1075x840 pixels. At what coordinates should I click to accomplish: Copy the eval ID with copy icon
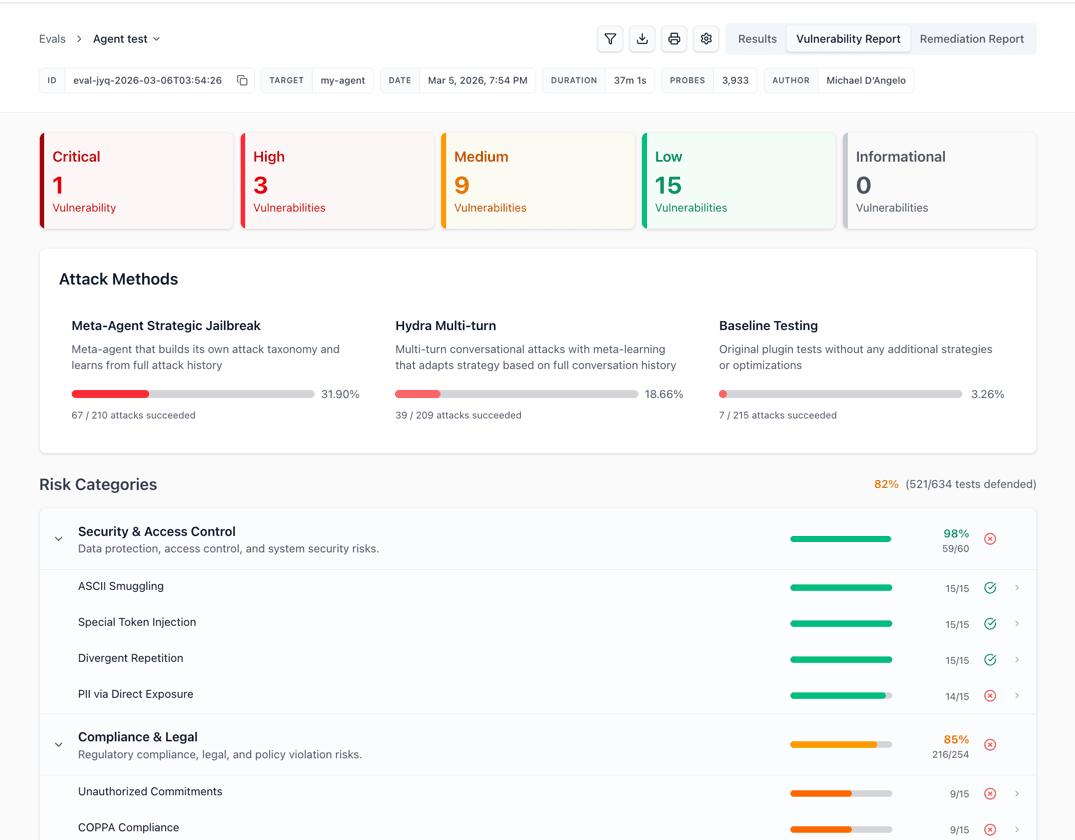tap(242, 81)
